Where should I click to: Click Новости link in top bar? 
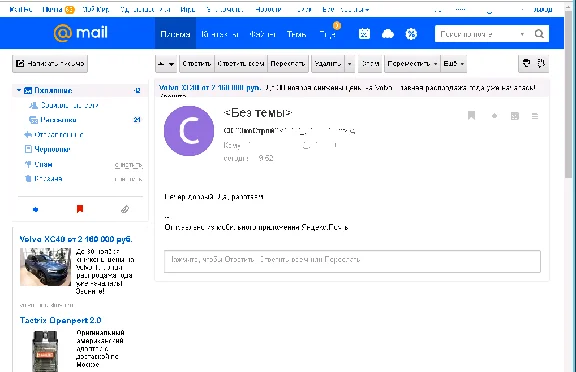click(268, 10)
